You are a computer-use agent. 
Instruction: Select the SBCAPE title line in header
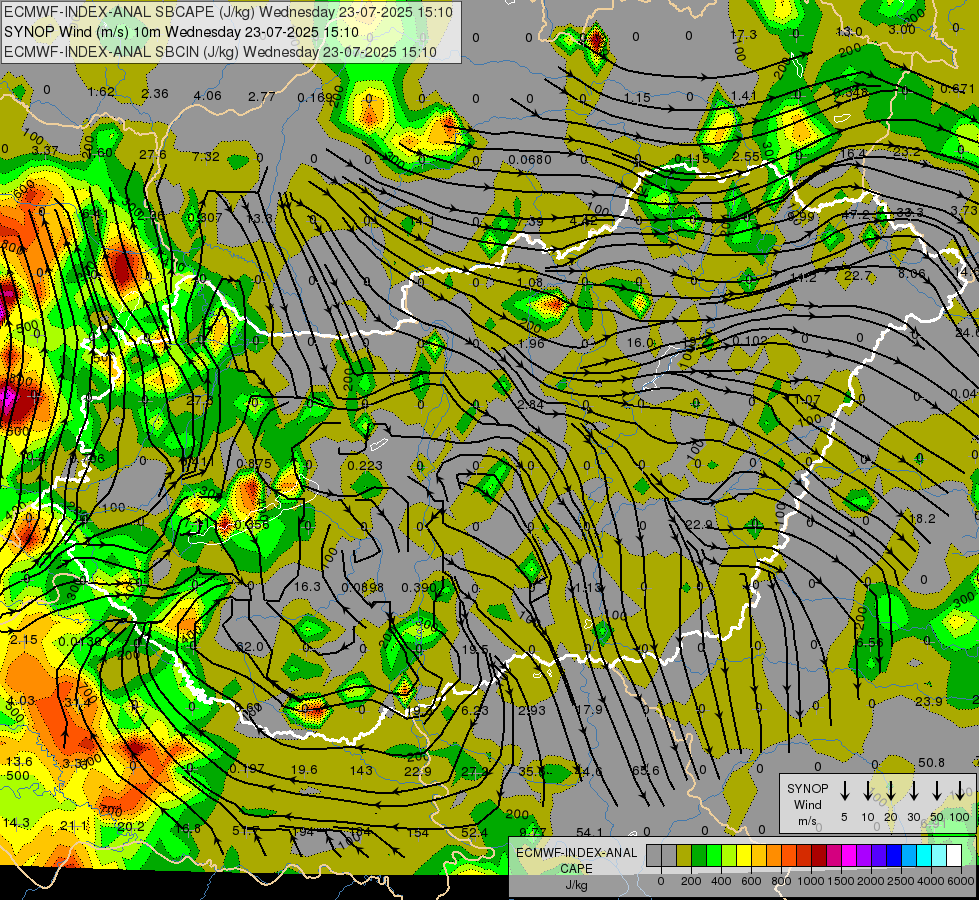click(x=228, y=12)
